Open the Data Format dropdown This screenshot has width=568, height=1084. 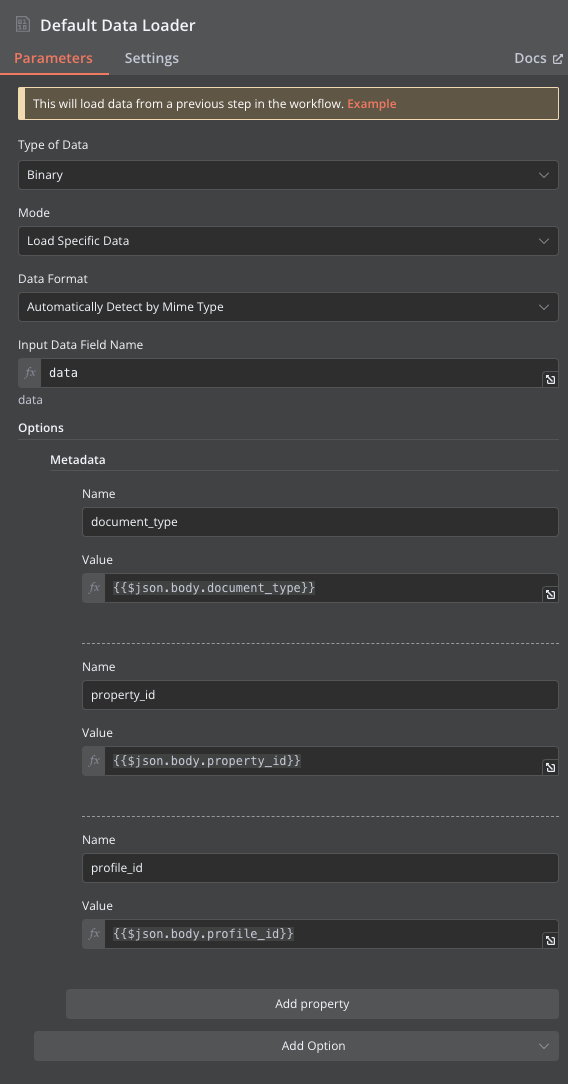288,306
